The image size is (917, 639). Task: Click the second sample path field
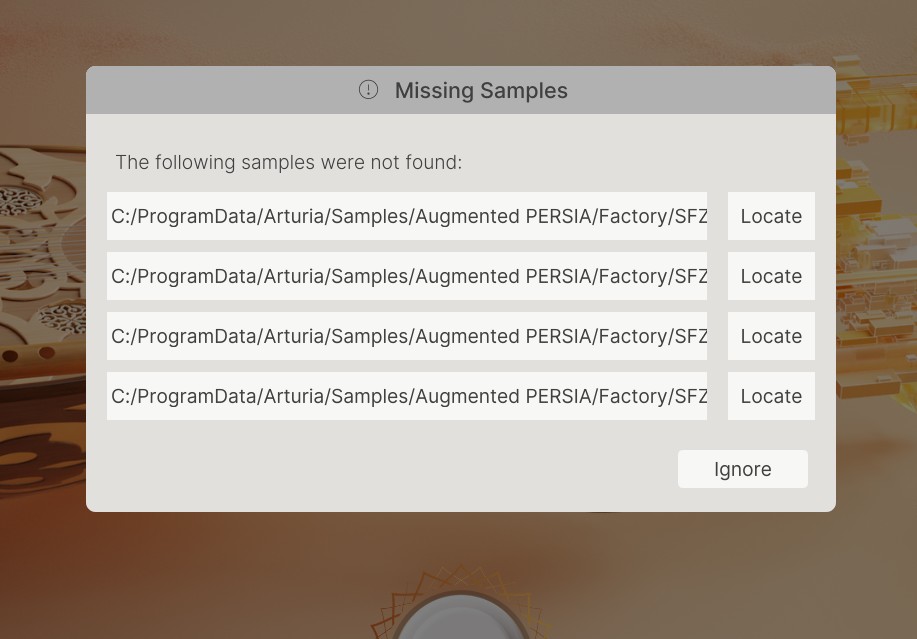pyautogui.click(x=407, y=276)
